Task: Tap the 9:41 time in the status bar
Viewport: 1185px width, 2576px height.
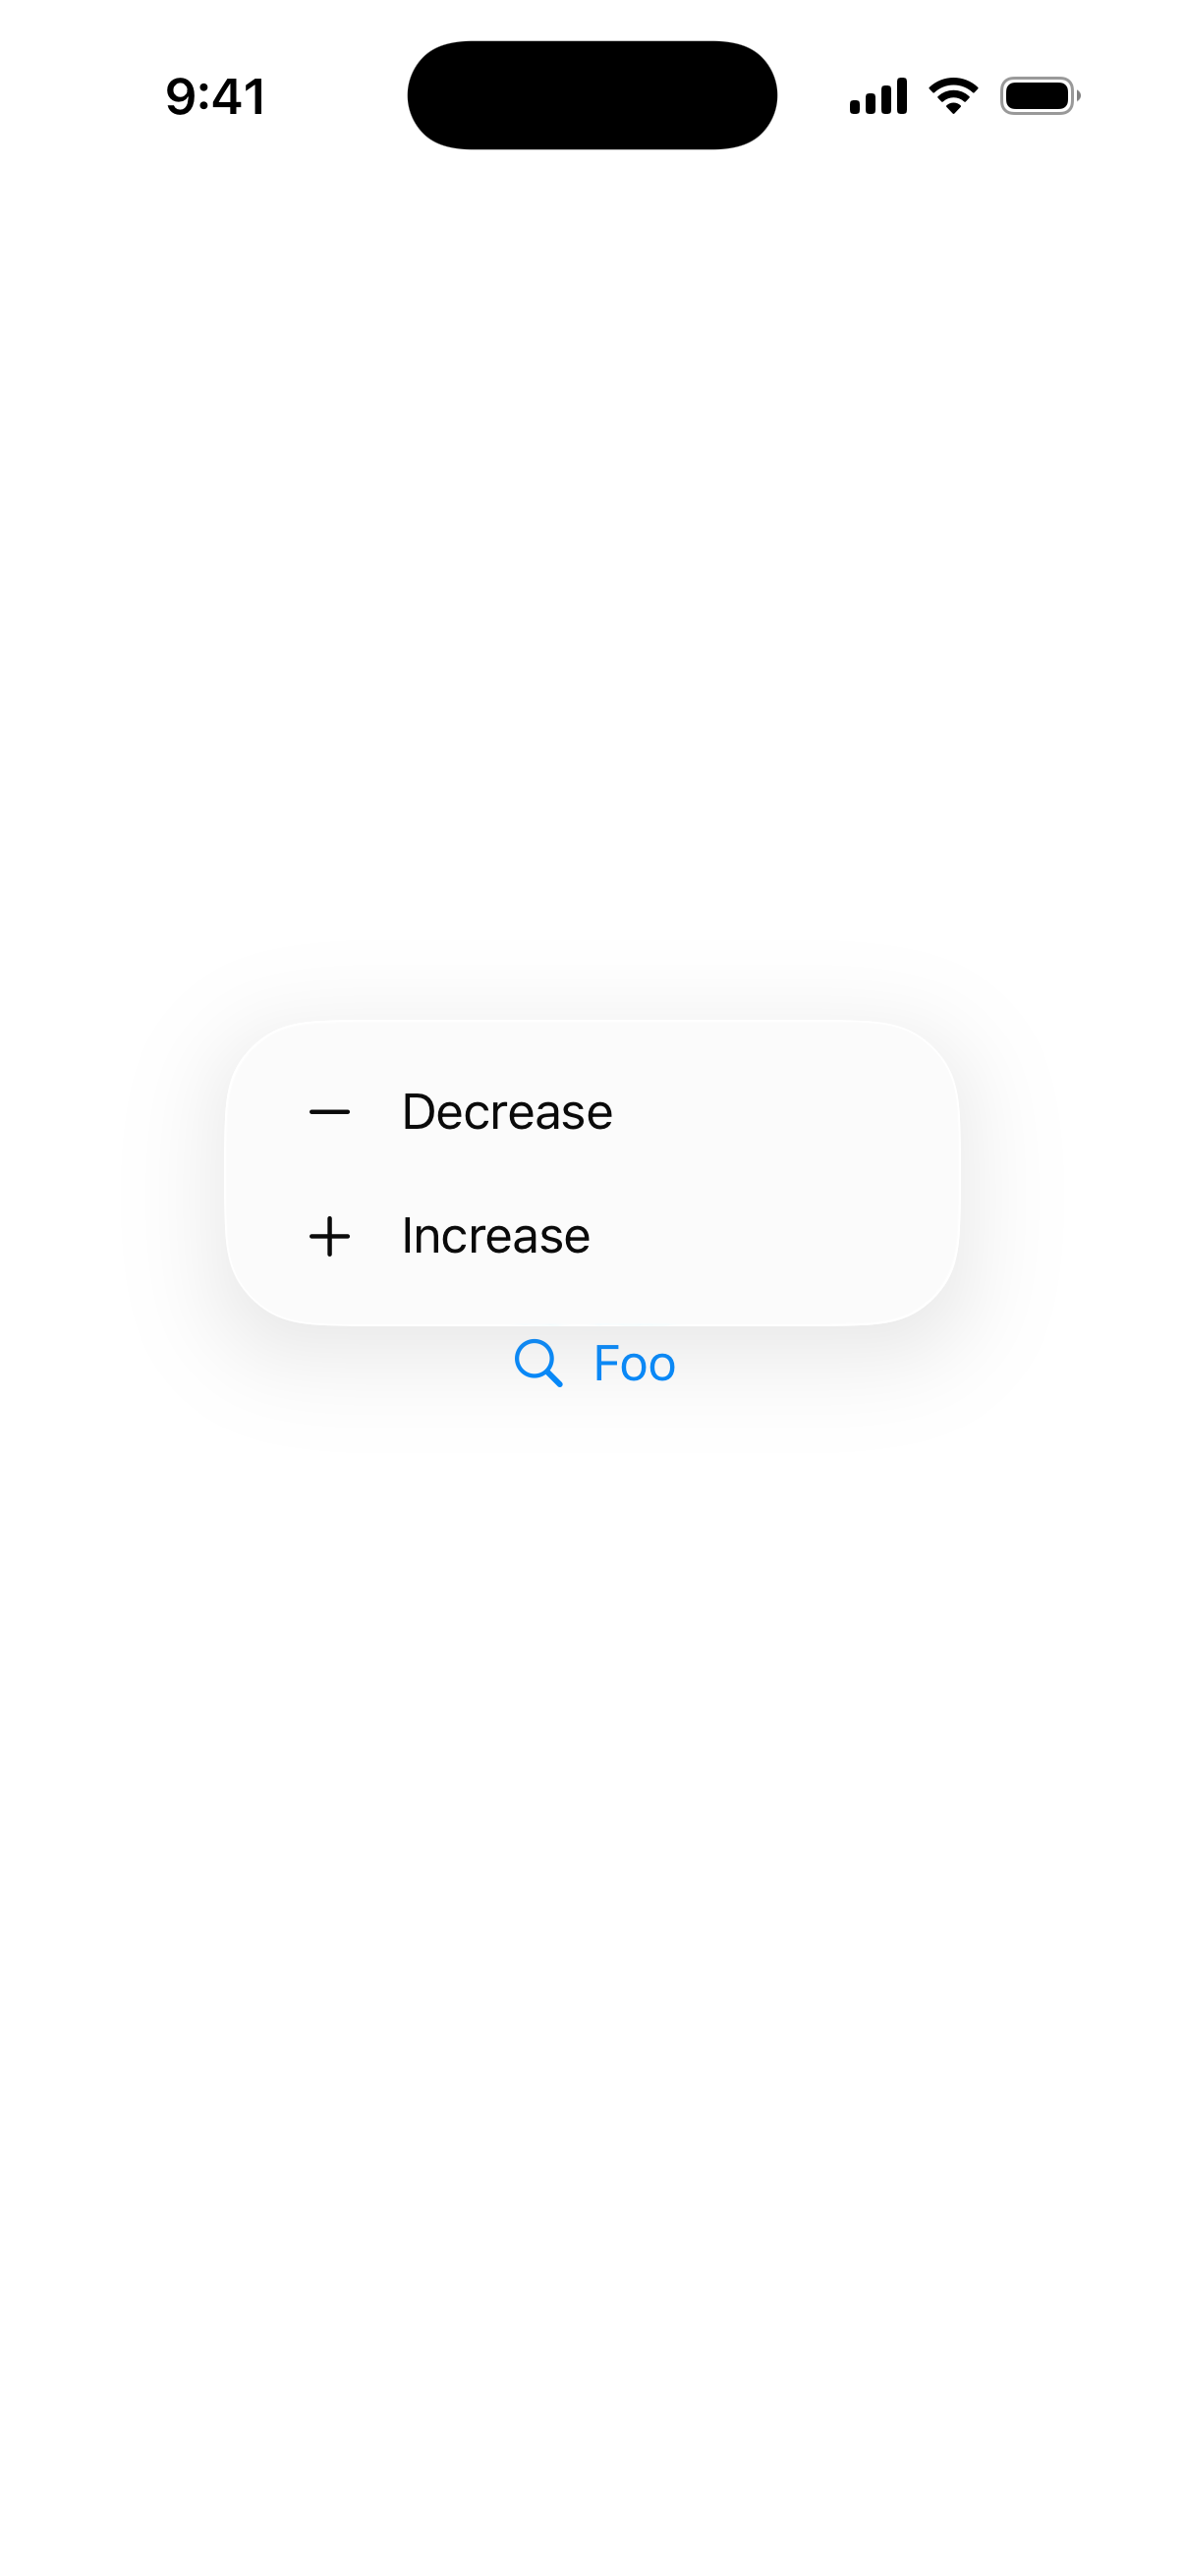Action: coord(216,95)
